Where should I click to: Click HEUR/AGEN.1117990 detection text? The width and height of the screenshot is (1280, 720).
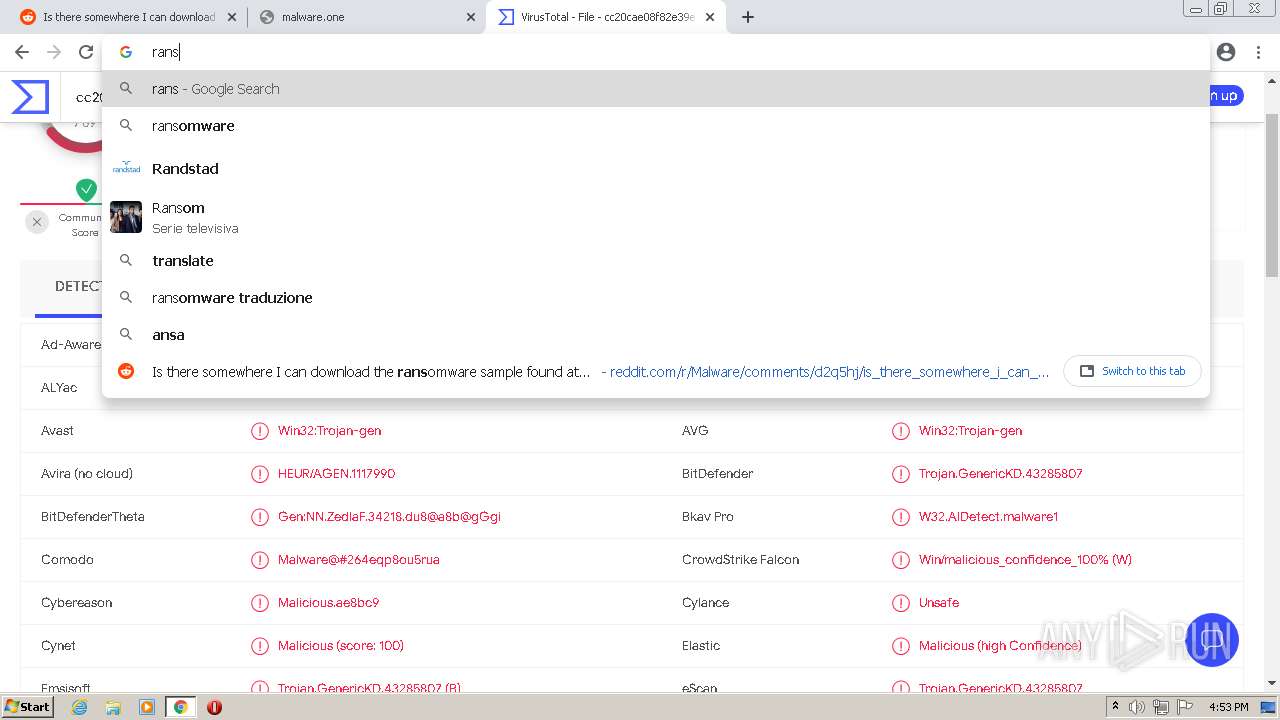point(336,474)
